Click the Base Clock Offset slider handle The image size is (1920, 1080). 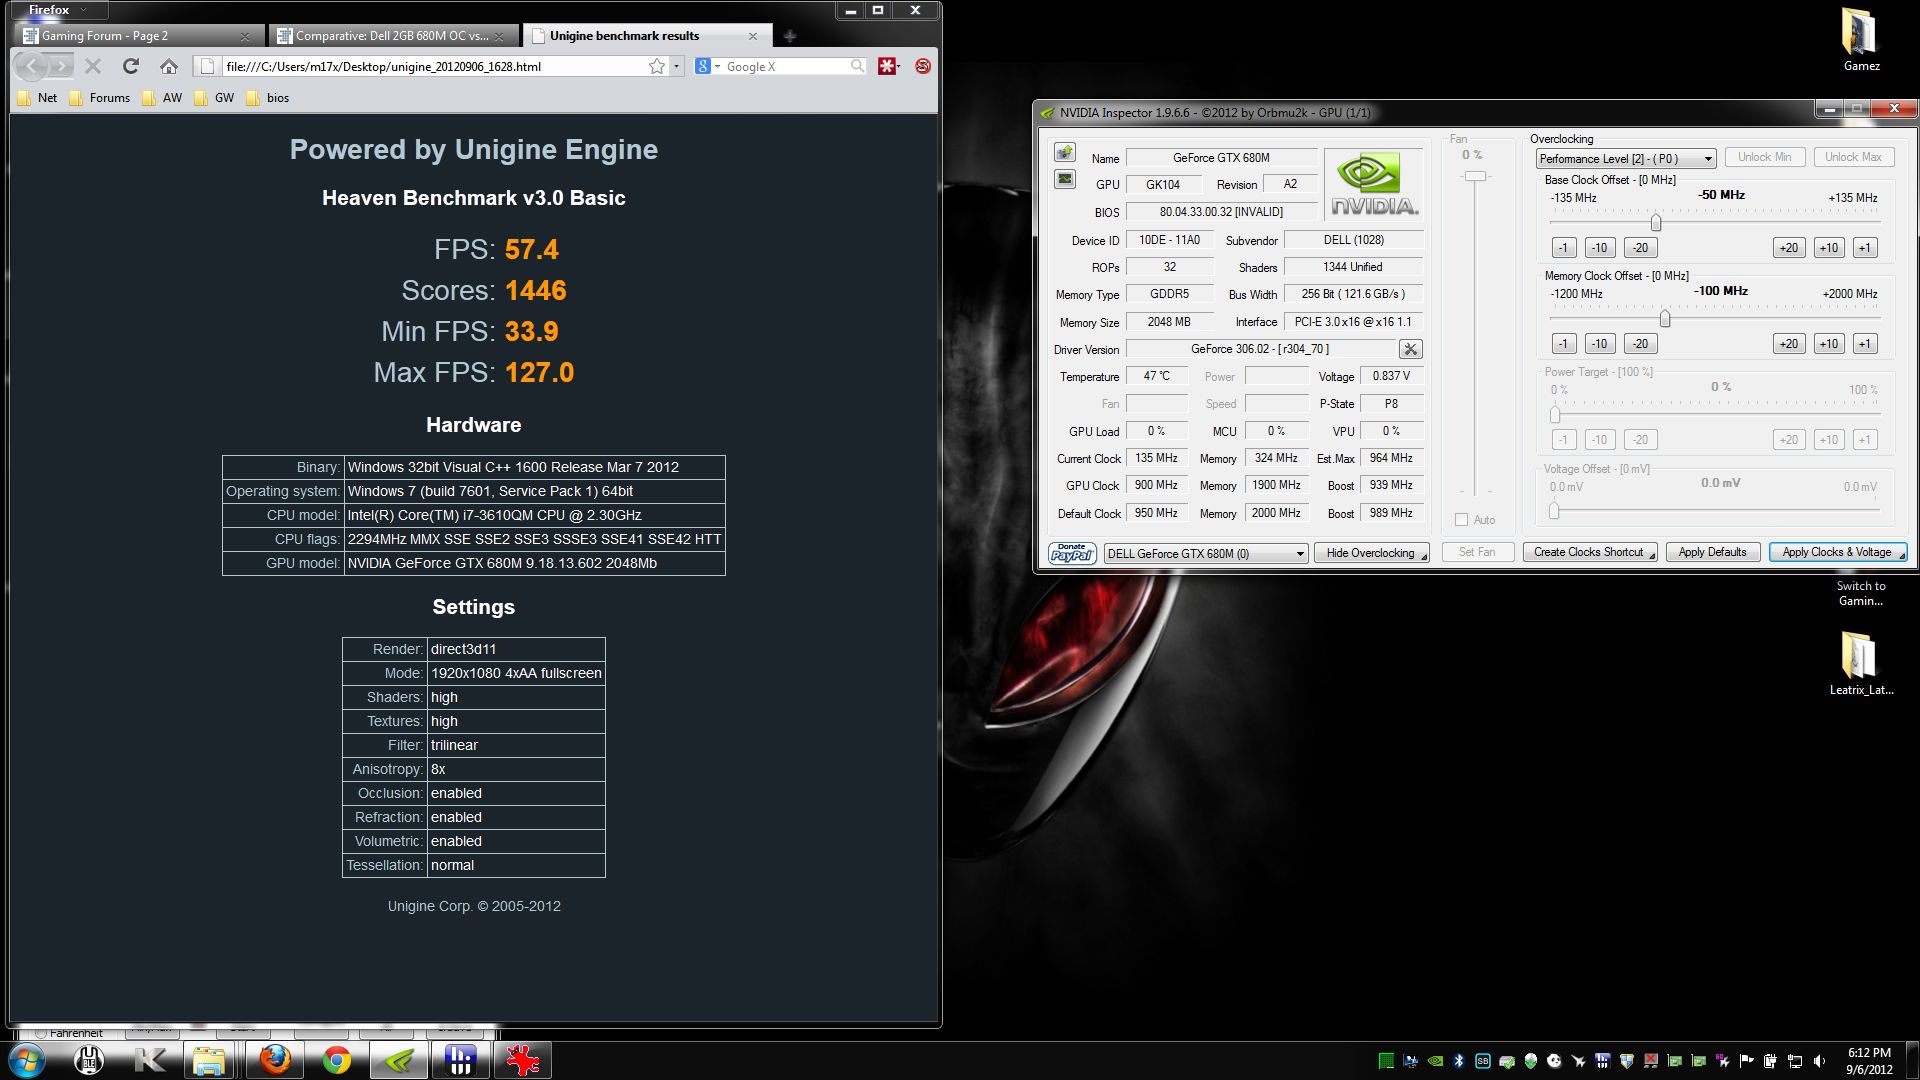(x=1656, y=223)
